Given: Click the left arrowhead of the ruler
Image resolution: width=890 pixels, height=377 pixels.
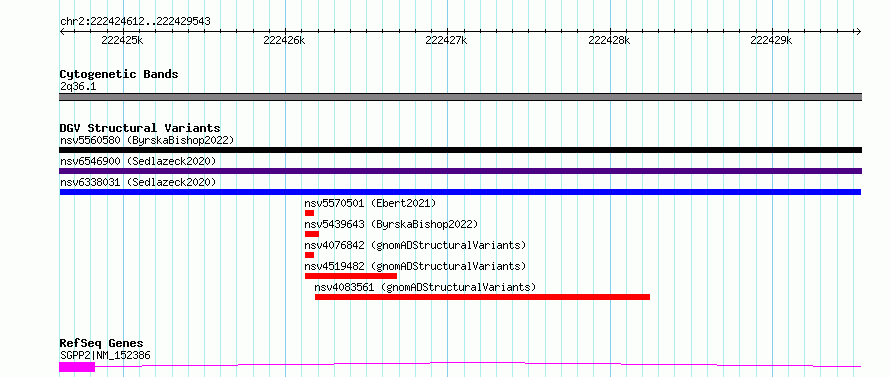Looking at the screenshot, I should coord(62,32).
